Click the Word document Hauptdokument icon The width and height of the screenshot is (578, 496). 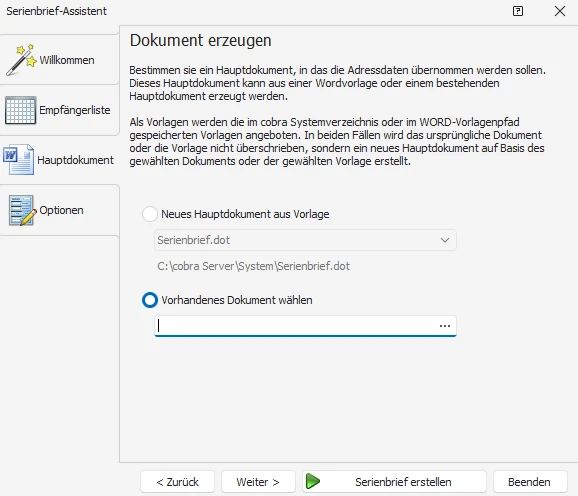click(x=18, y=160)
